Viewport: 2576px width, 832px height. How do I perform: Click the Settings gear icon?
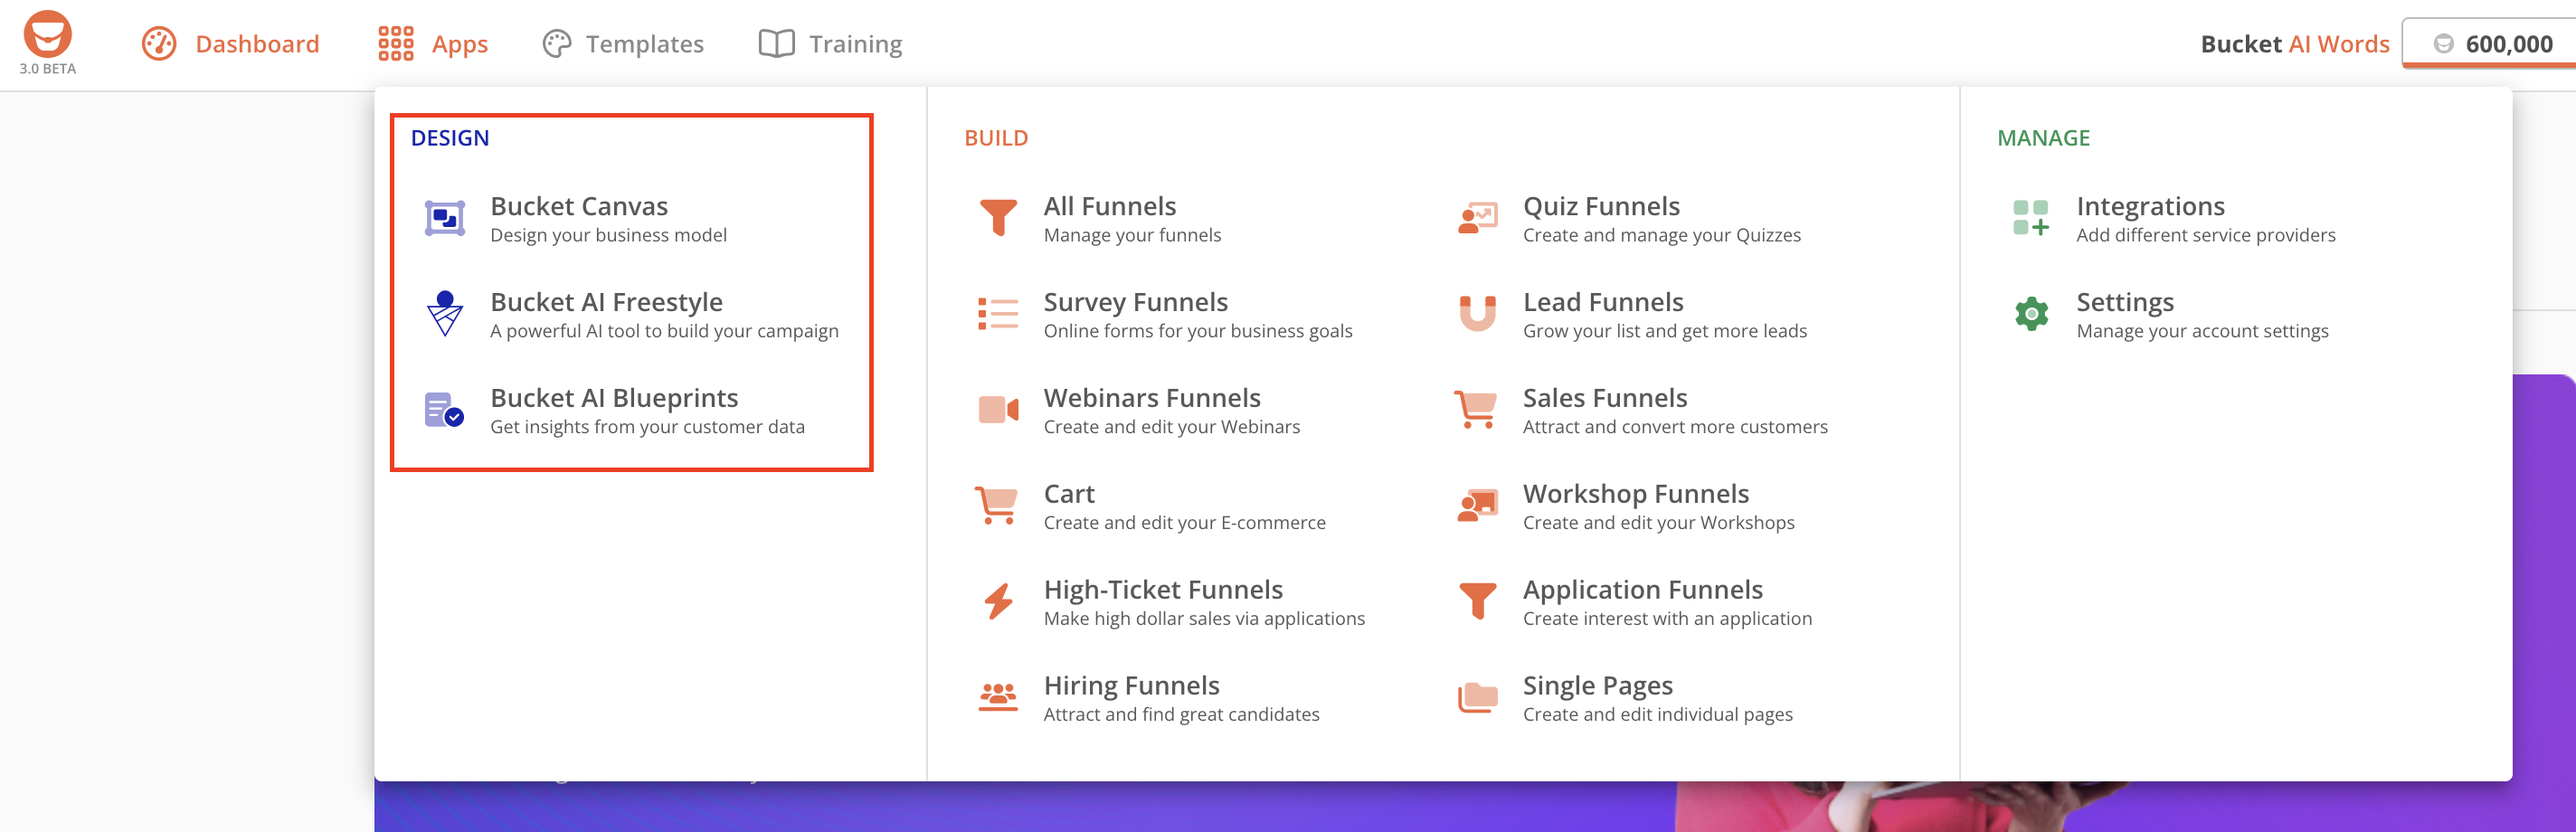(x=2031, y=314)
